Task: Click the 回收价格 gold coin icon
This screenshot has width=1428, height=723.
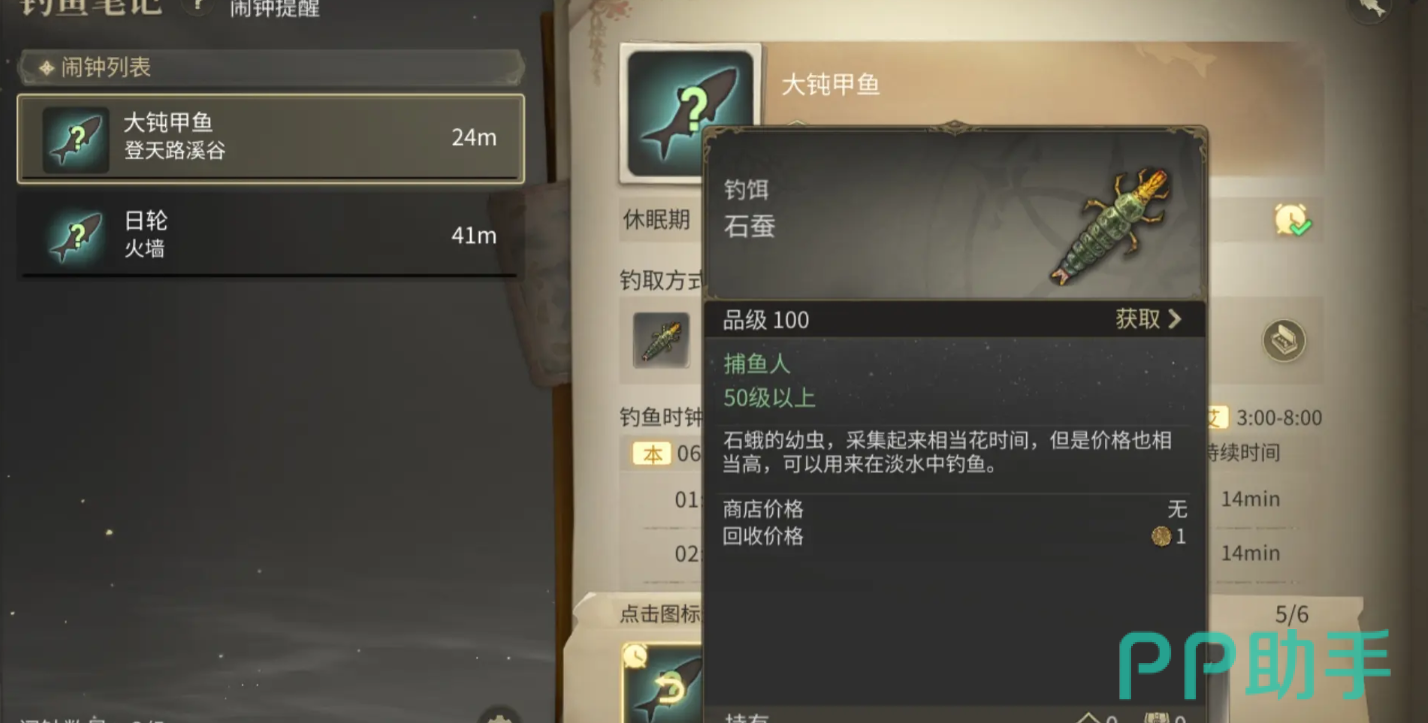Action: tap(1161, 537)
